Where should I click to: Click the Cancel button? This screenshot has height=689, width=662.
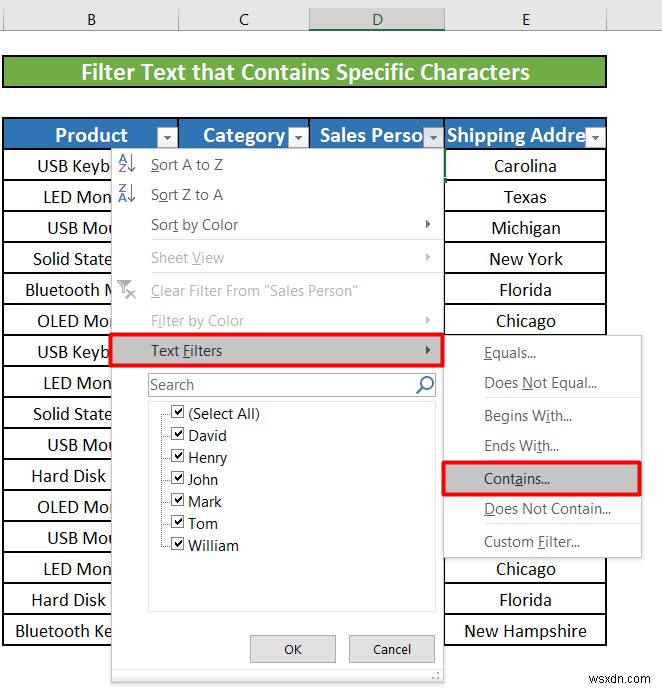[x=392, y=649]
